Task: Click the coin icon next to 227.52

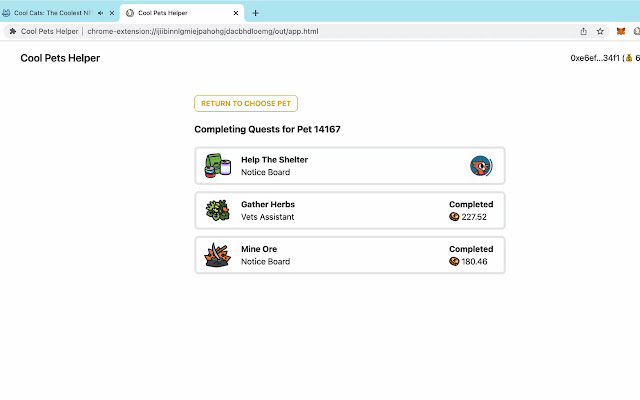Action: pyautogui.click(x=454, y=217)
